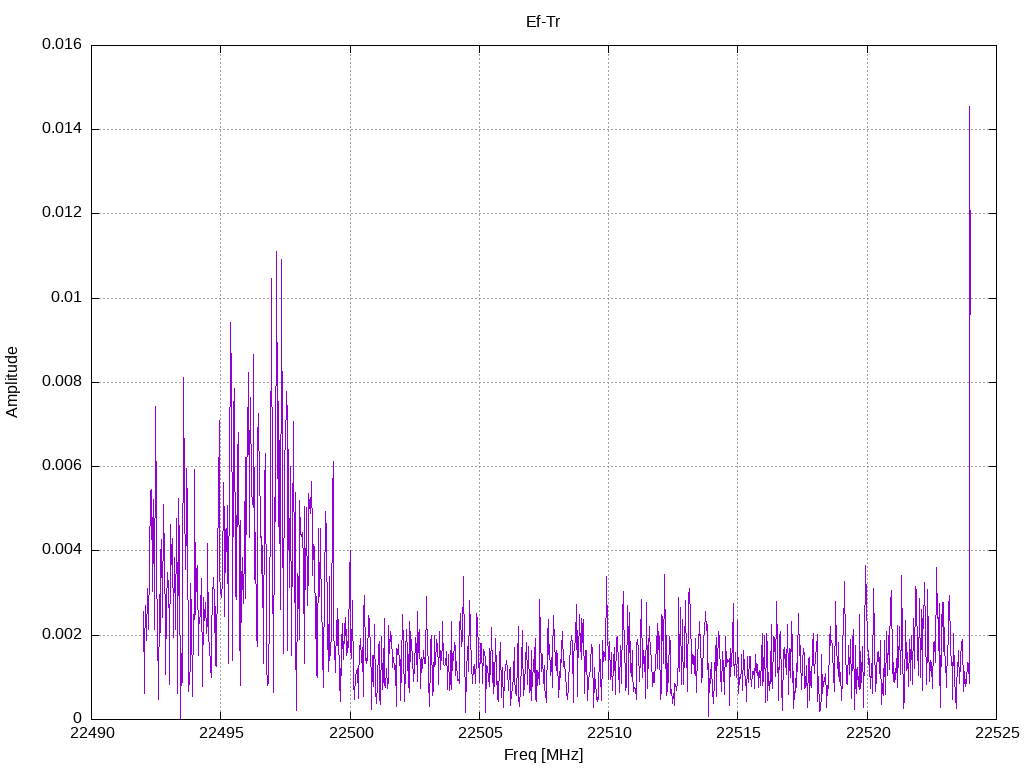Image resolution: width=1024 pixels, height=768 pixels.
Task: Select the 22515 x-axis tick label
Action: click(737, 734)
